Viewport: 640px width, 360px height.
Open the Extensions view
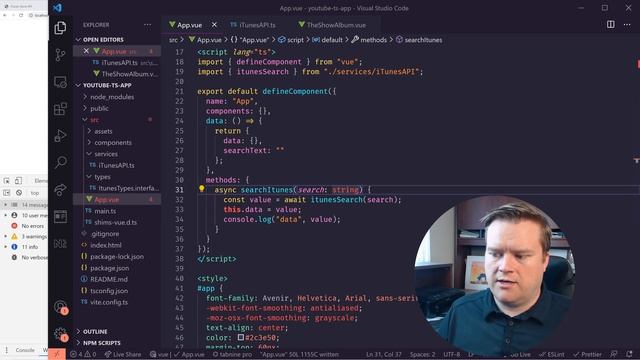(x=60, y=109)
